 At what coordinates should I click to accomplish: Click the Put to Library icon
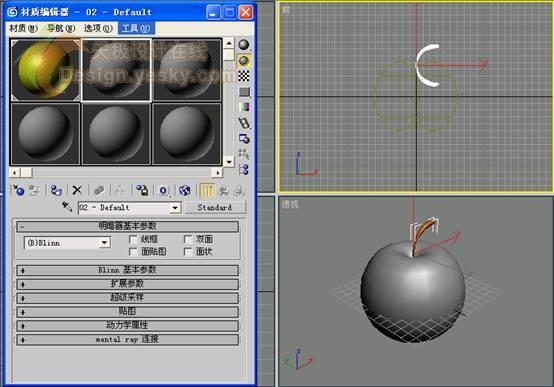click(142, 190)
